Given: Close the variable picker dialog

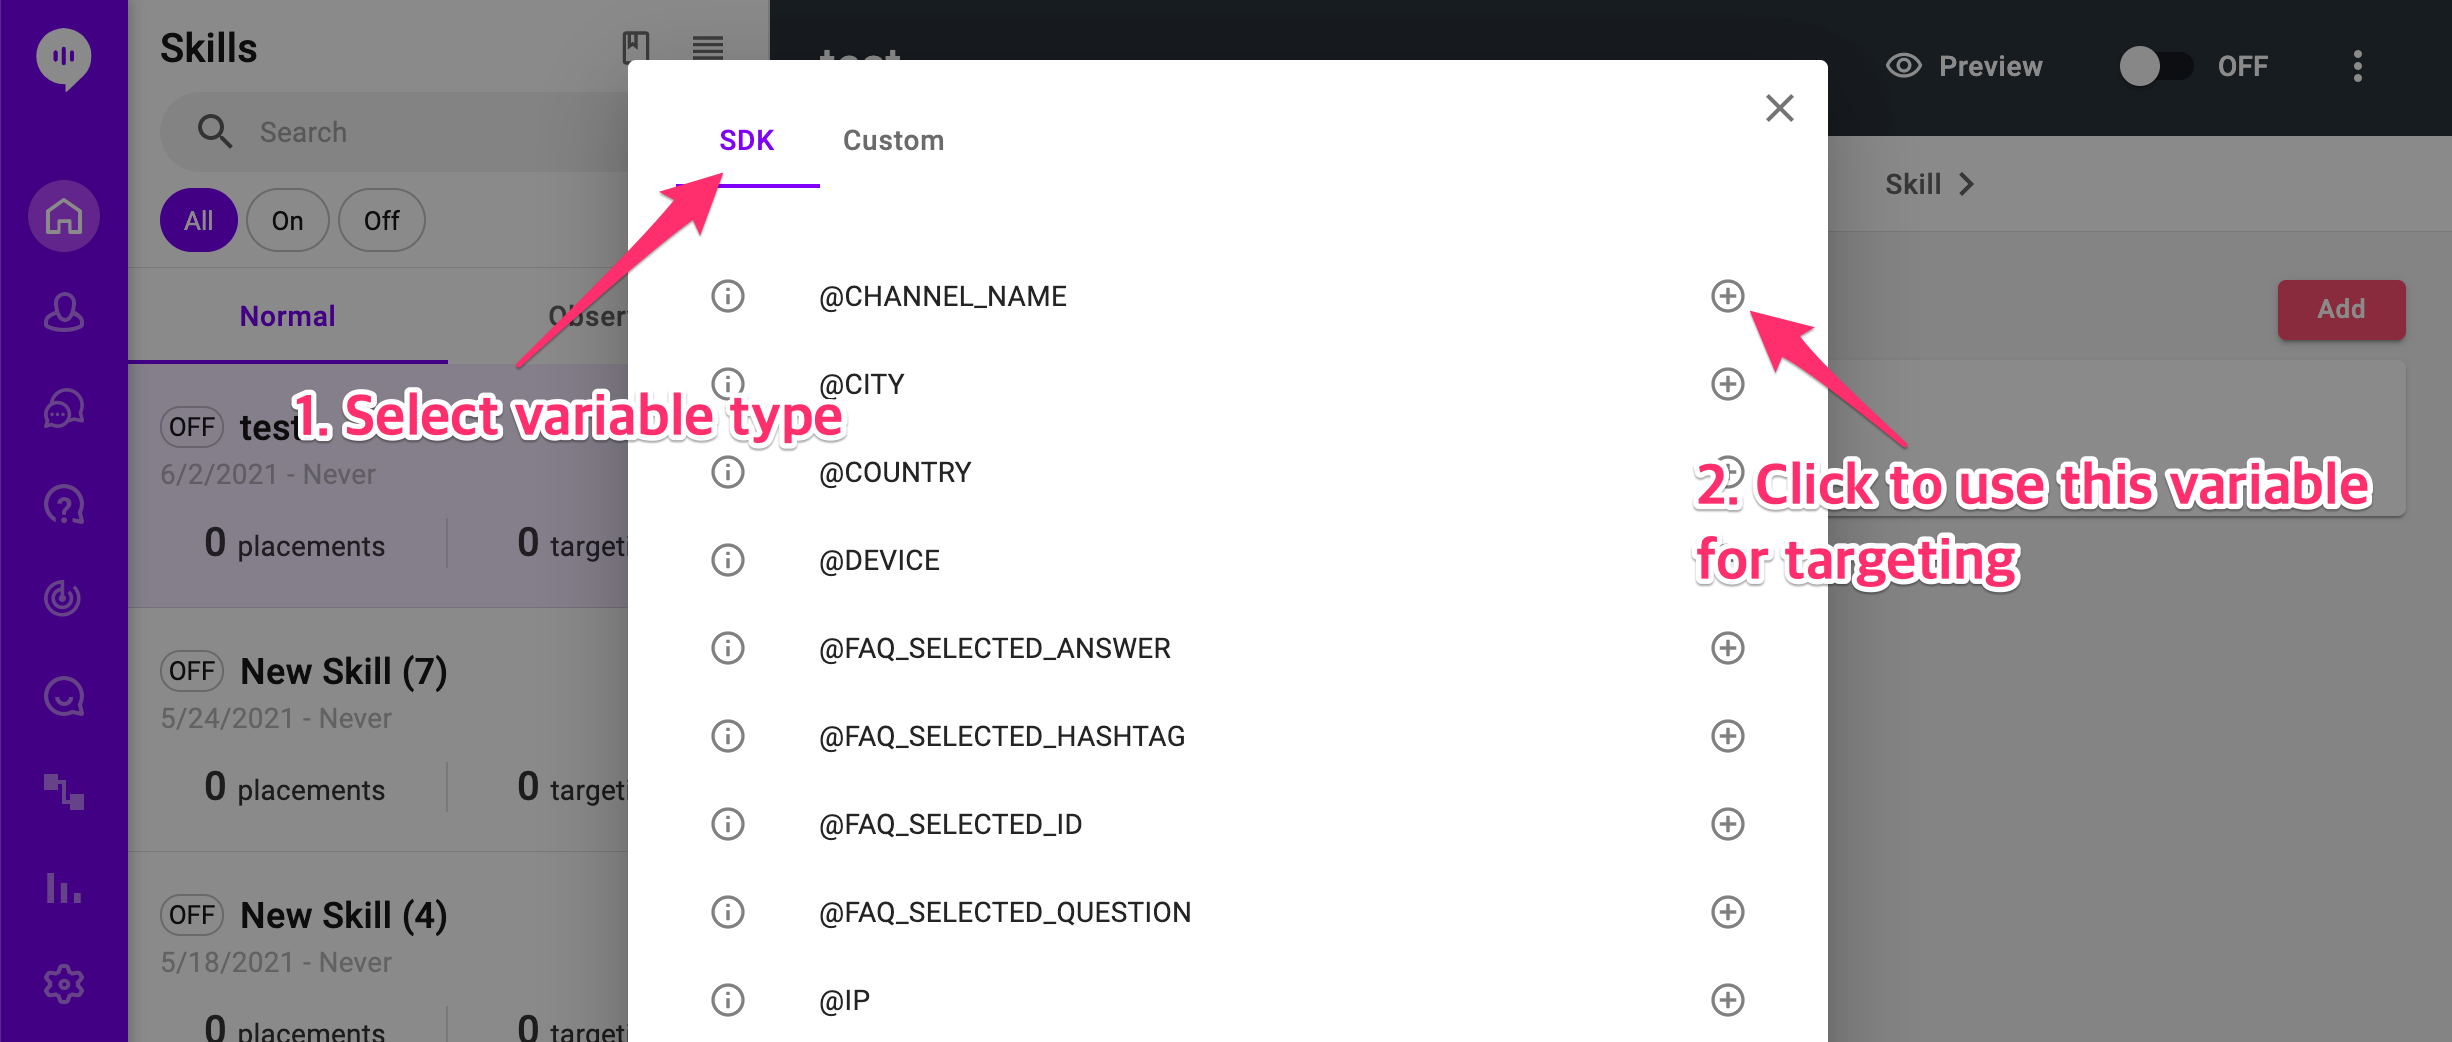Looking at the screenshot, I should pyautogui.click(x=1780, y=108).
